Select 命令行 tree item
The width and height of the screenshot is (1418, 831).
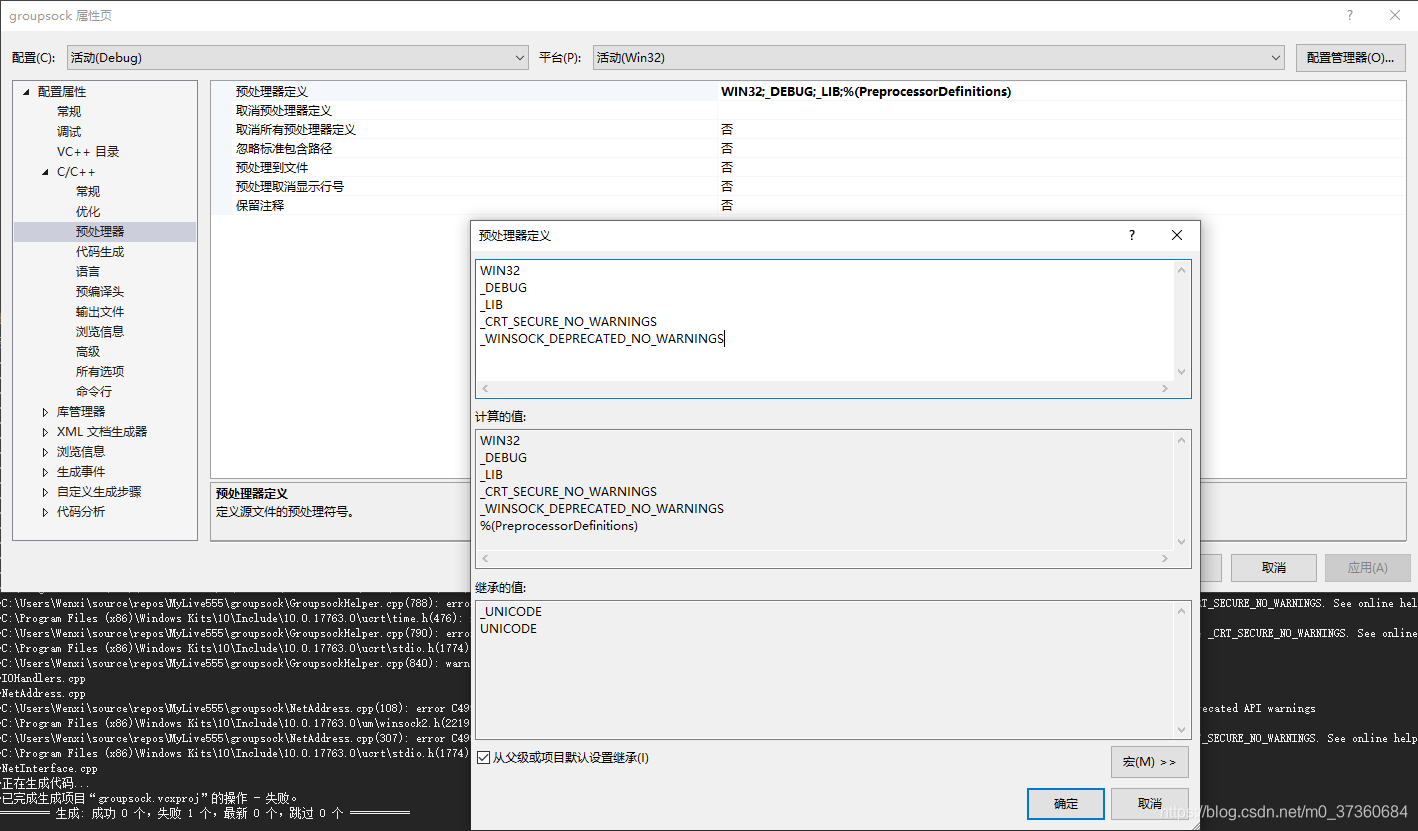click(94, 392)
